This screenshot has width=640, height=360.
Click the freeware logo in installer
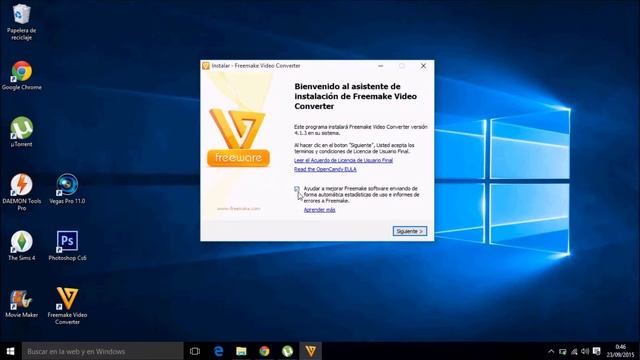[x=238, y=138]
